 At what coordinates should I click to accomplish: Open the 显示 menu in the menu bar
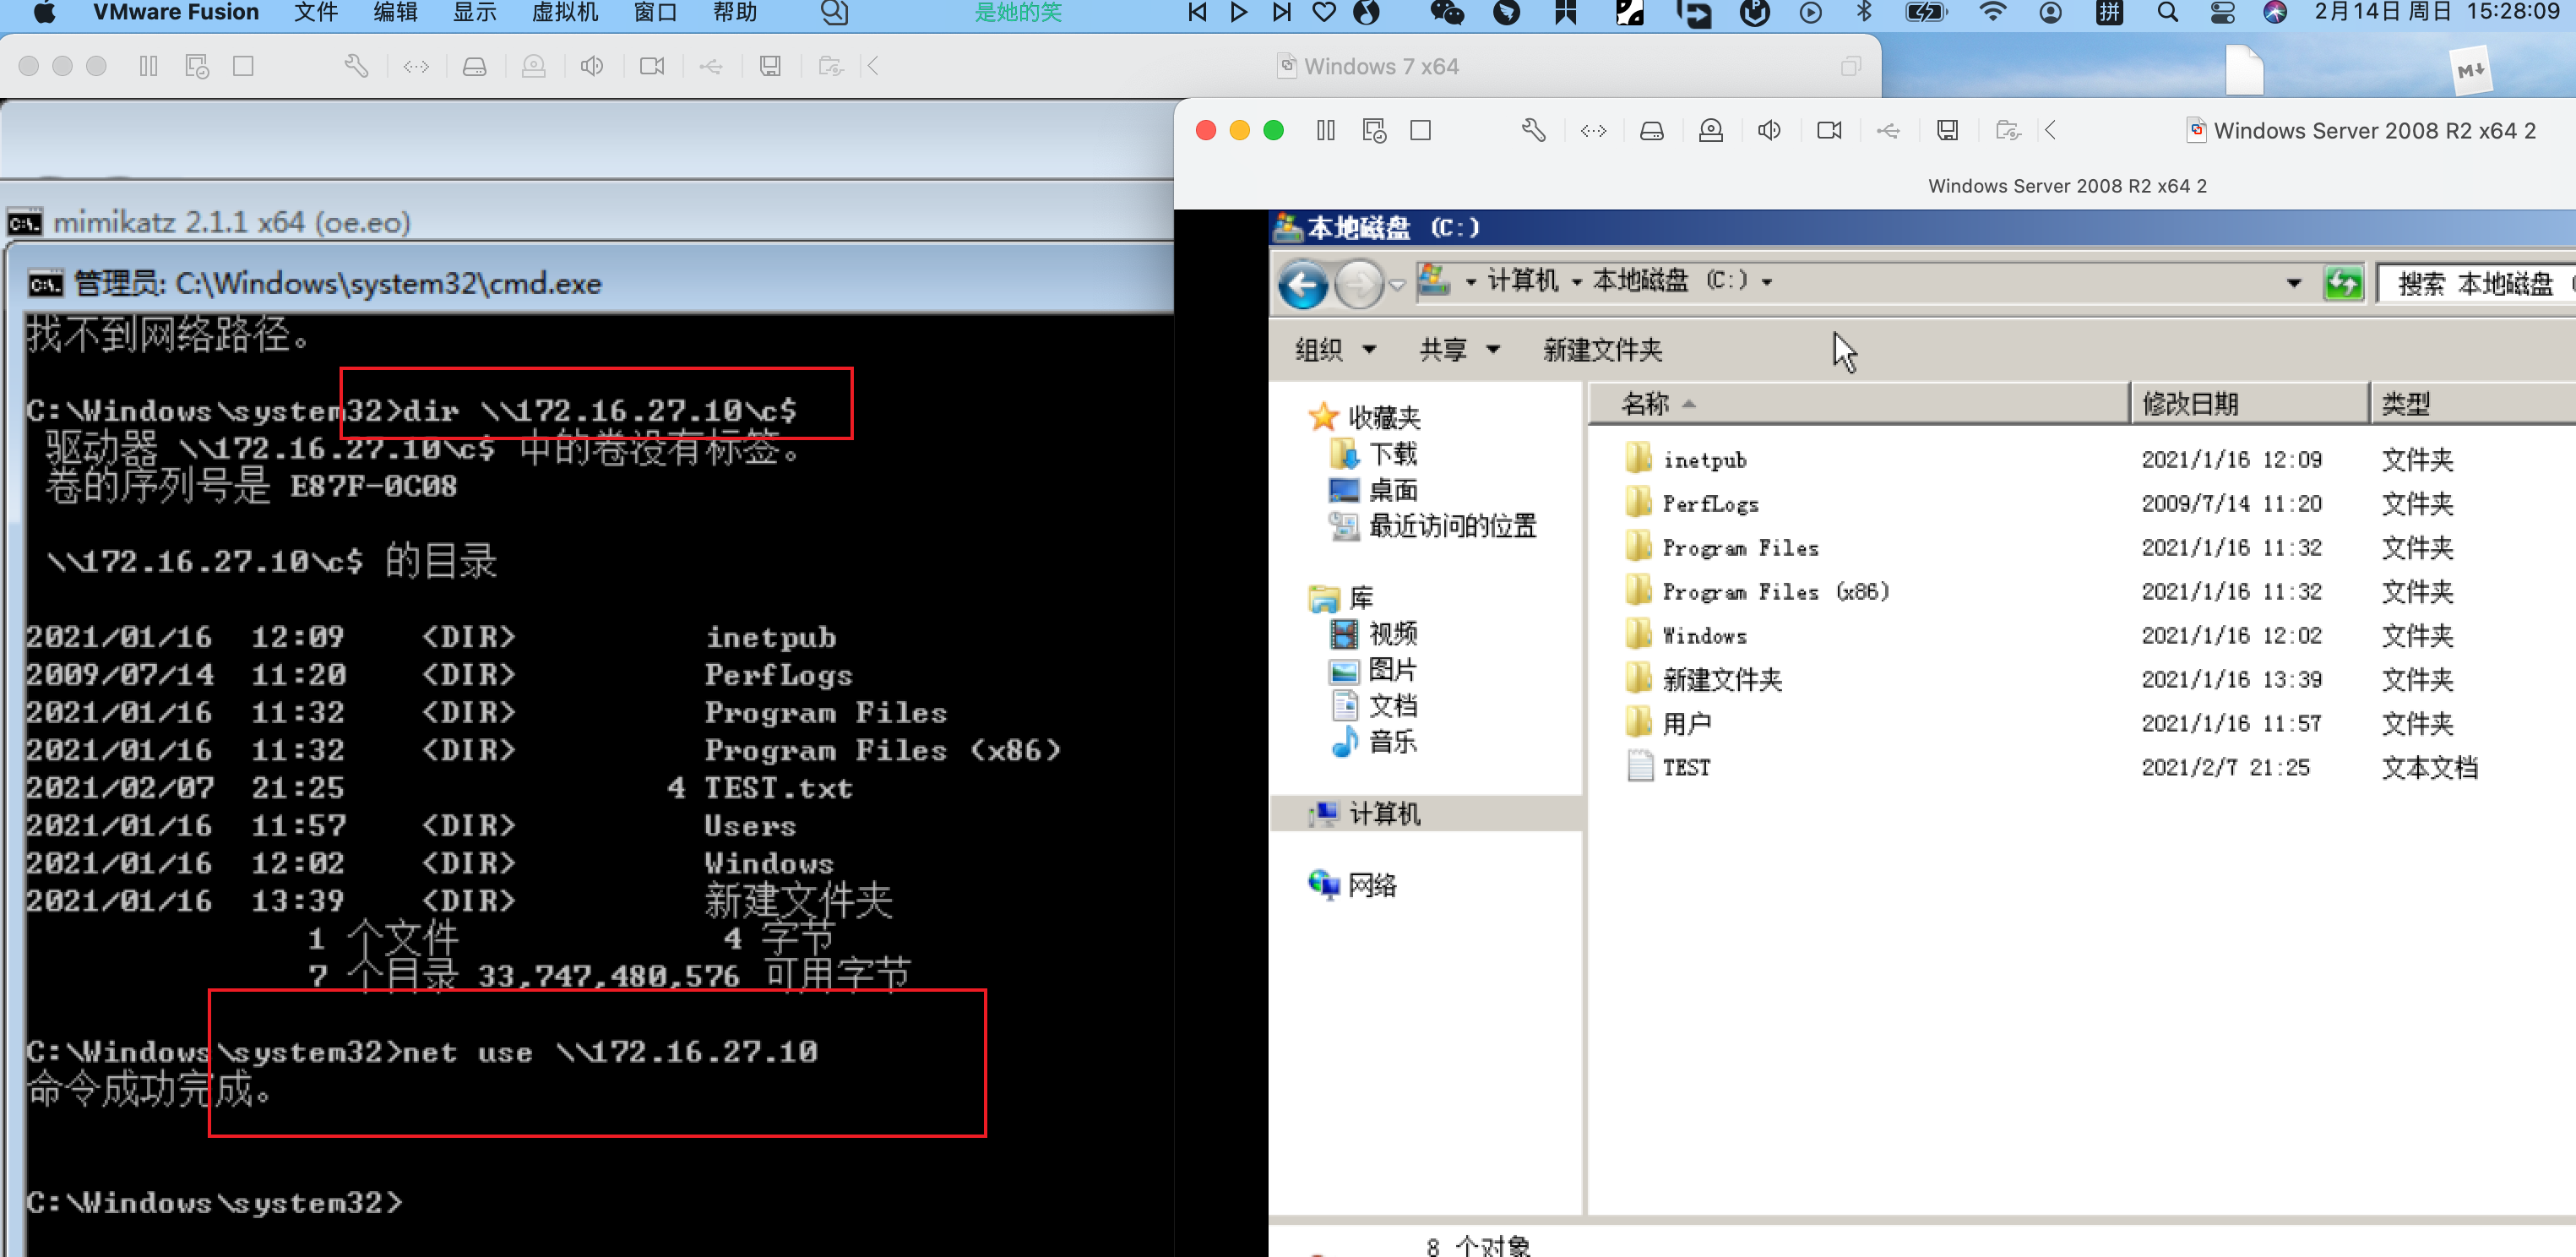[x=474, y=13]
